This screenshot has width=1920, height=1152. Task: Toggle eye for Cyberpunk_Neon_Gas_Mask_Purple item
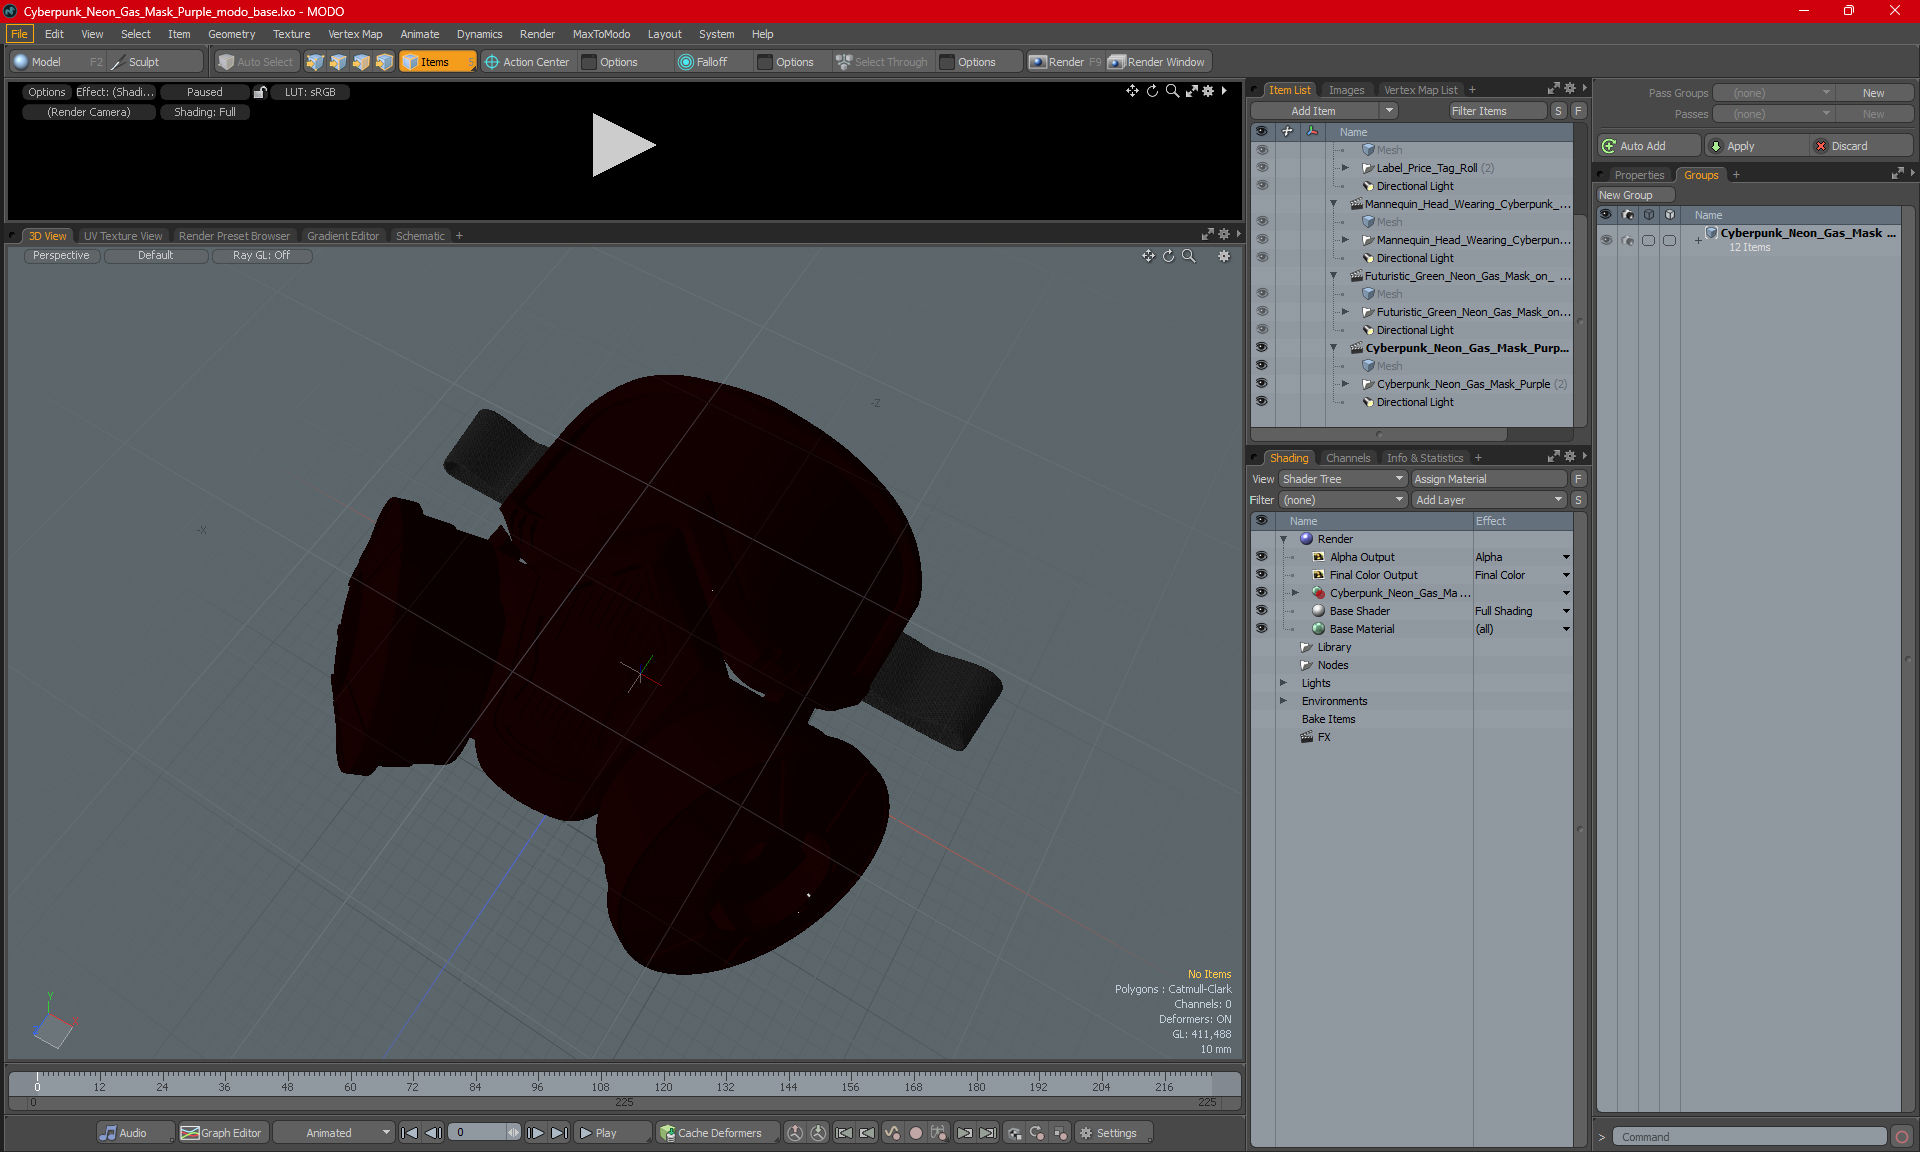pos(1261,384)
